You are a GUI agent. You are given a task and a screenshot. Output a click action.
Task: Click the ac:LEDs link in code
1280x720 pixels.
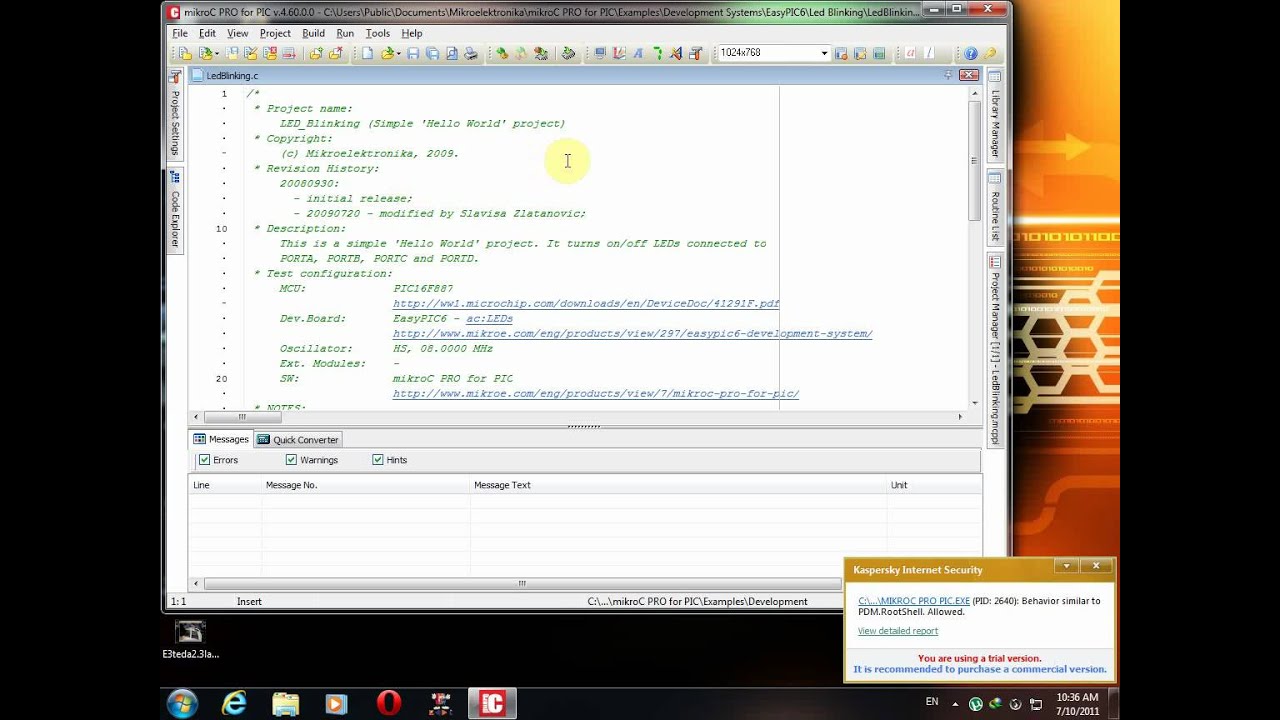coord(489,318)
